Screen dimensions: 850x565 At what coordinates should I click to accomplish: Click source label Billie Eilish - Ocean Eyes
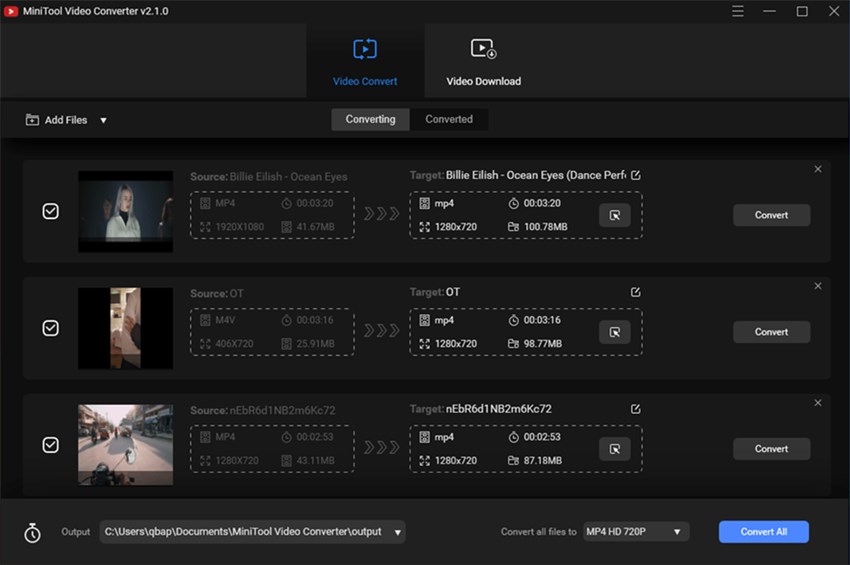(x=288, y=177)
